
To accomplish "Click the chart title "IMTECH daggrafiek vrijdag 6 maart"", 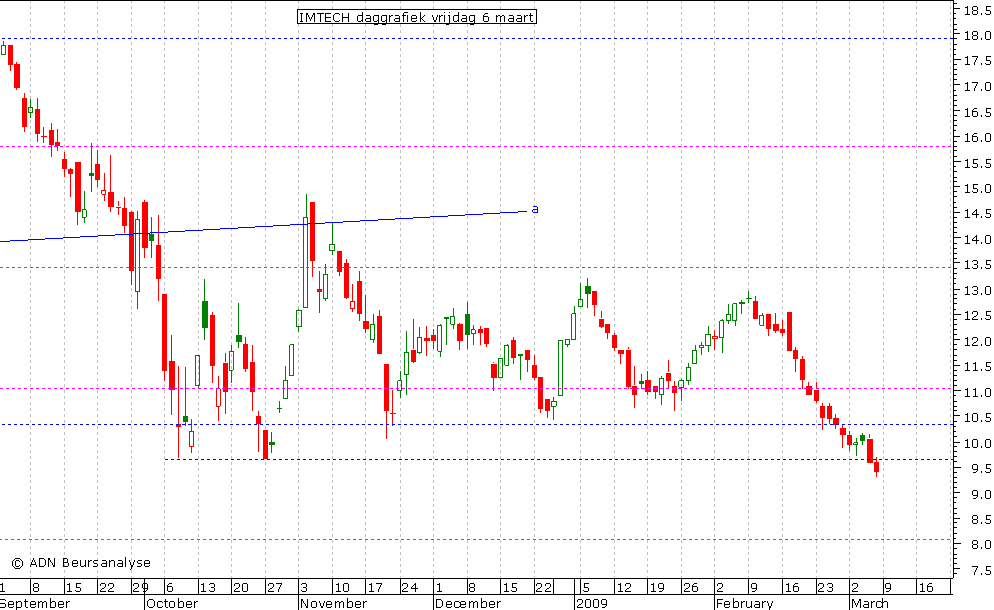I will pos(416,17).
